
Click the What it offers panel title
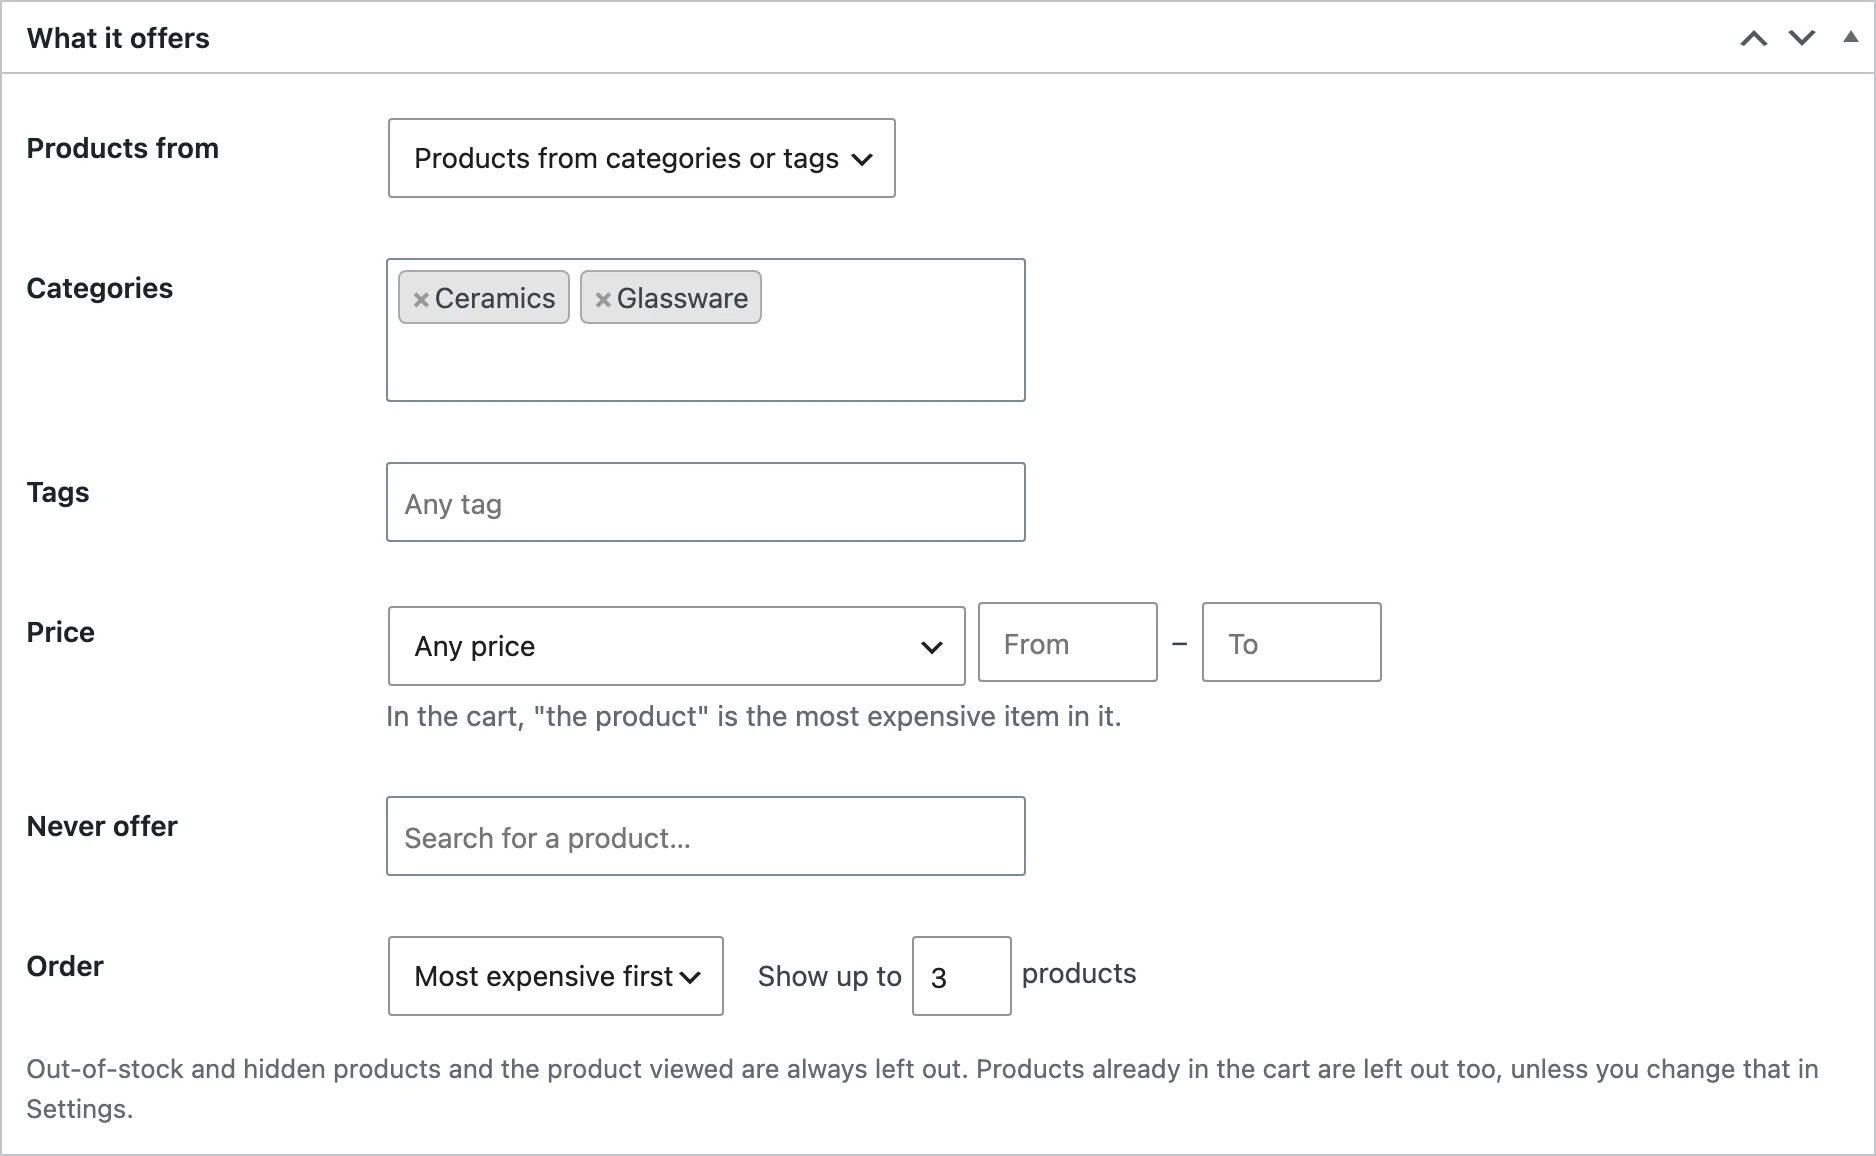click(x=118, y=38)
